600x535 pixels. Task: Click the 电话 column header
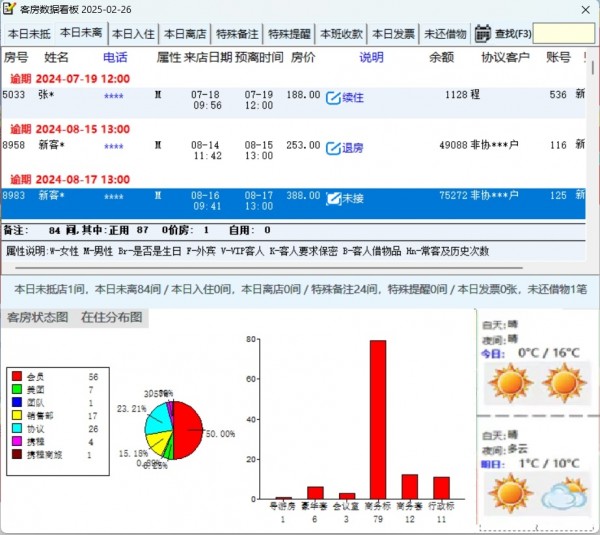point(115,58)
